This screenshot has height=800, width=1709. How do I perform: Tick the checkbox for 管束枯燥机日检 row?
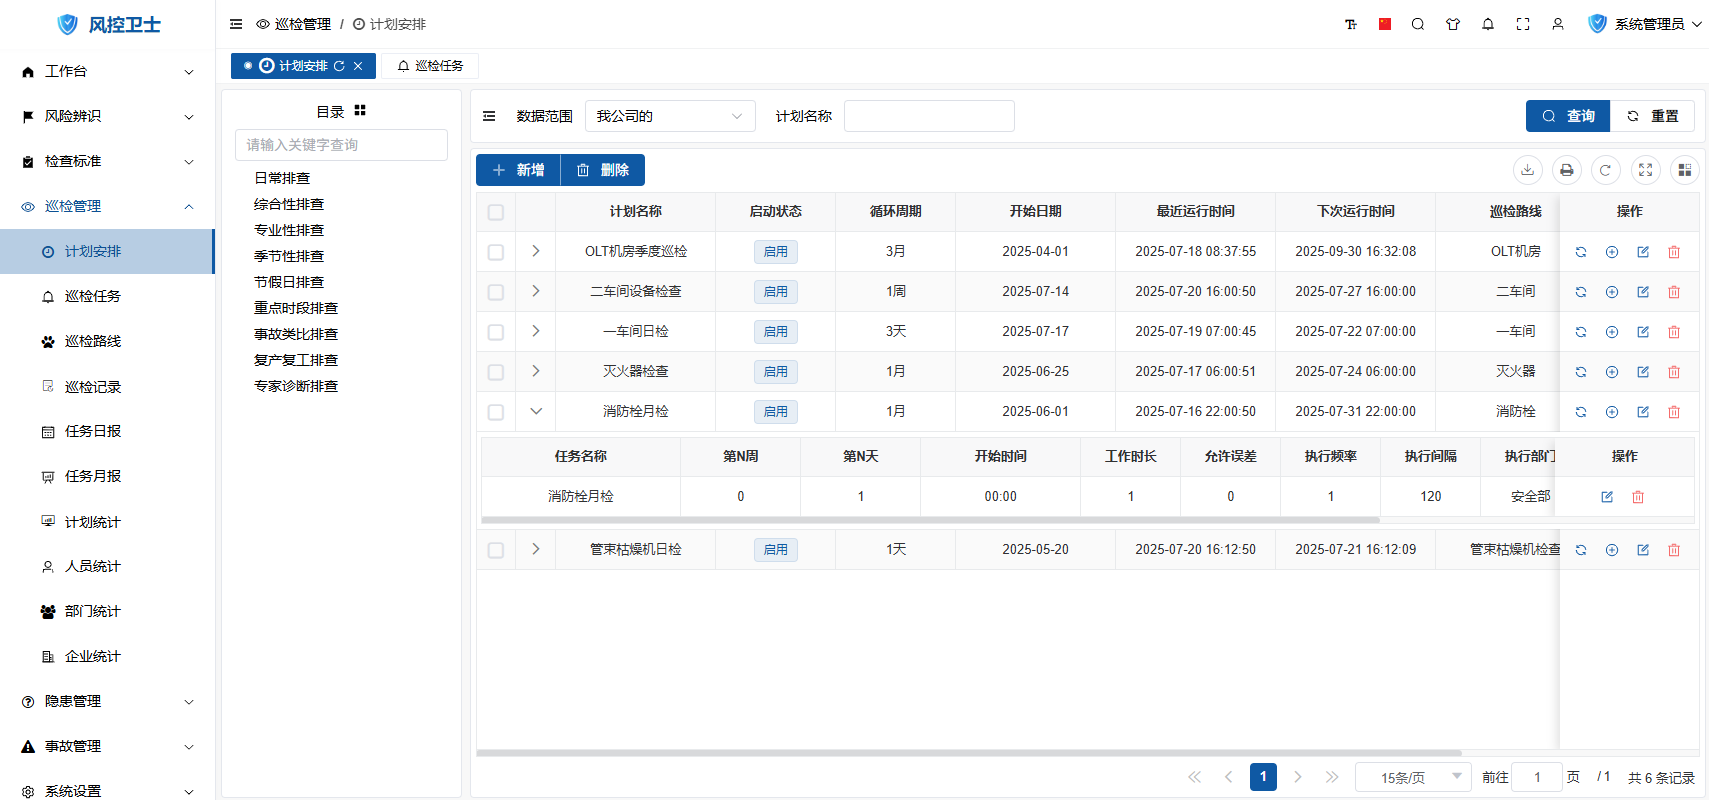click(x=496, y=550)
